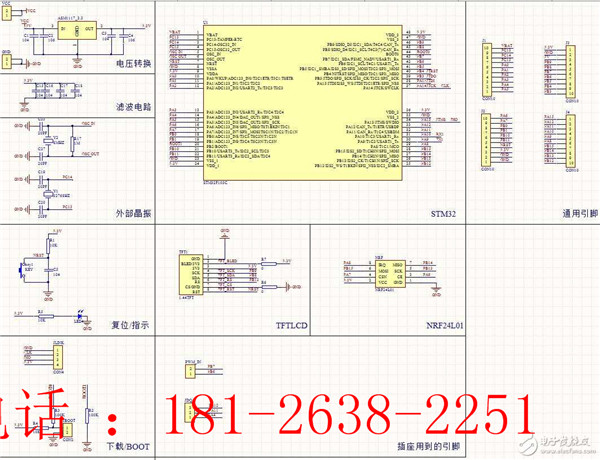Click the 电压转换 section label

click(x=134, y=64)
